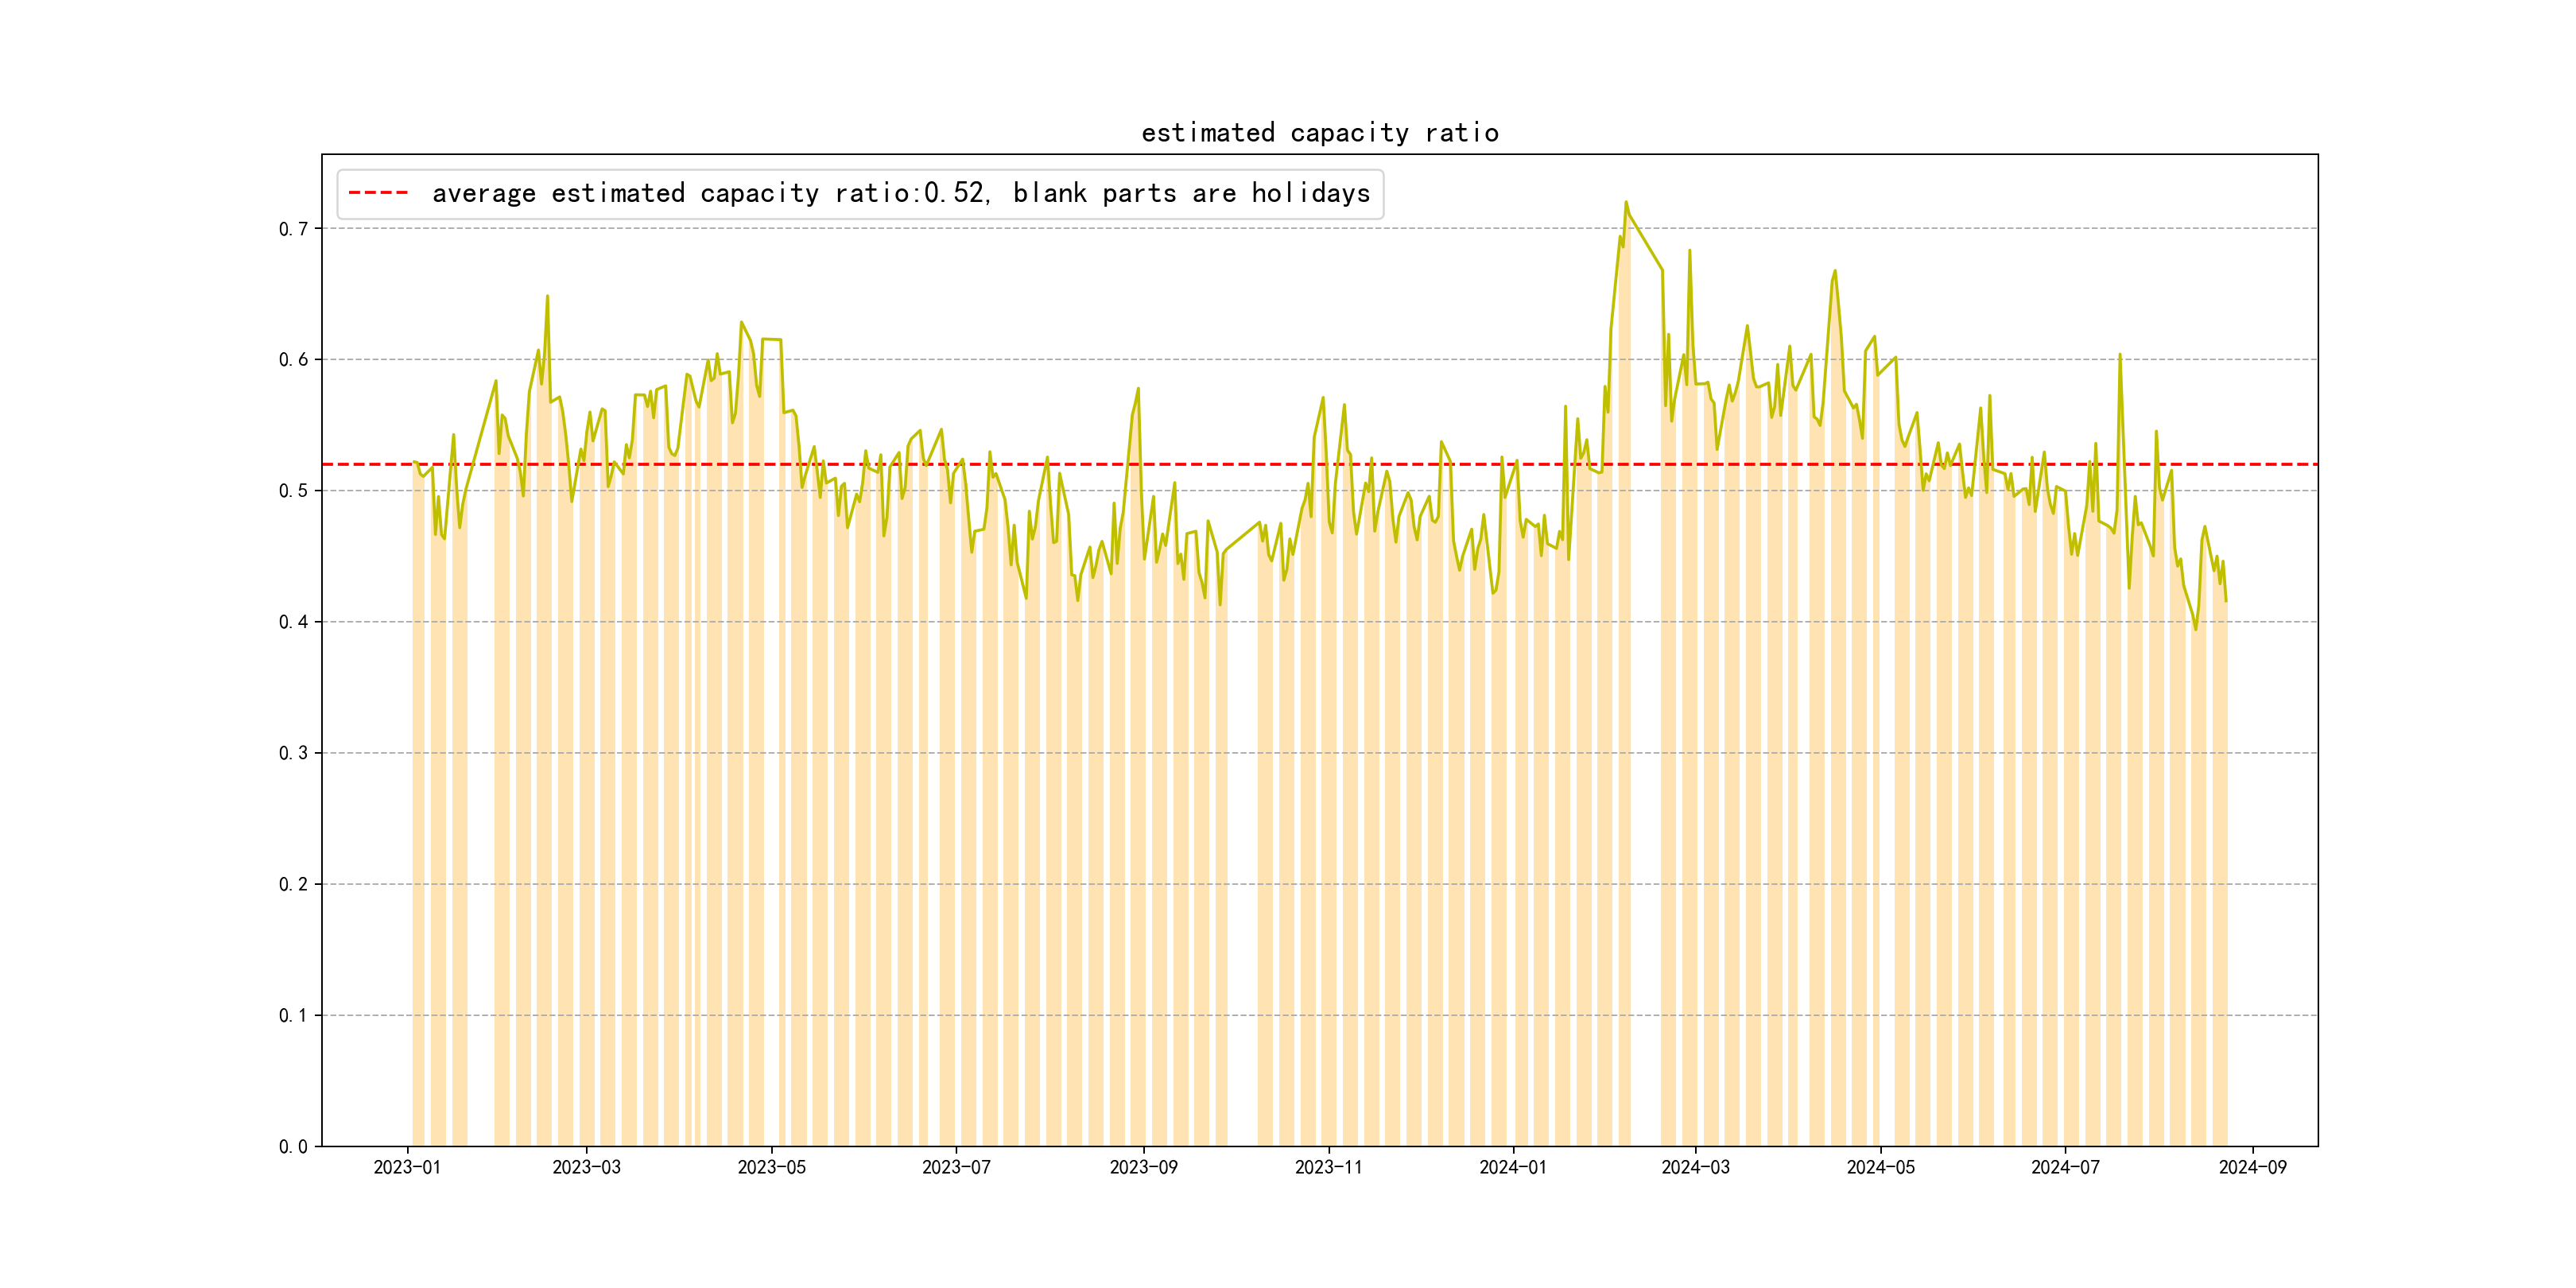The image size is (2576, 1288).
Task: Click the 2024-07 x-axis label
Action: tap(2065, 1167)
